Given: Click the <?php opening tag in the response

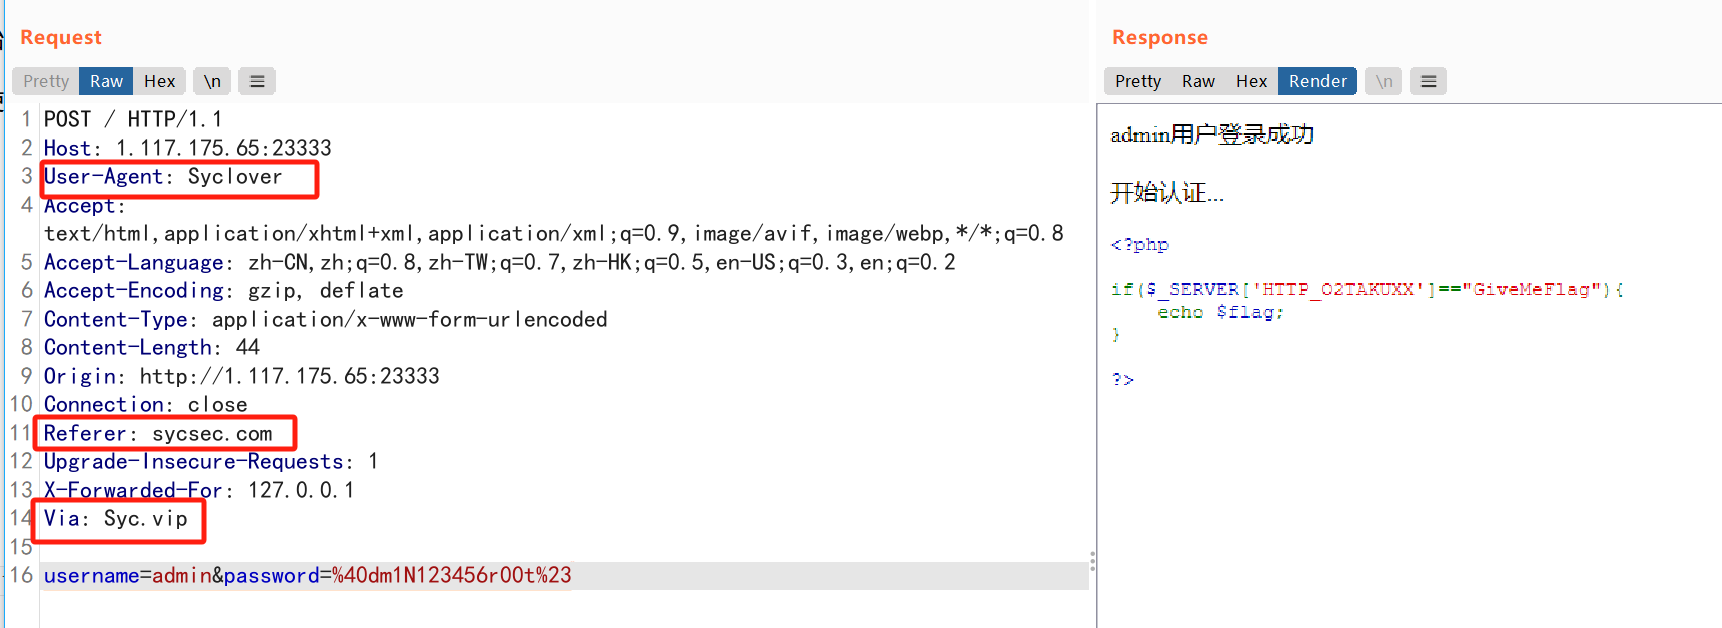Looking at the screenshot, I should 1140,244.
